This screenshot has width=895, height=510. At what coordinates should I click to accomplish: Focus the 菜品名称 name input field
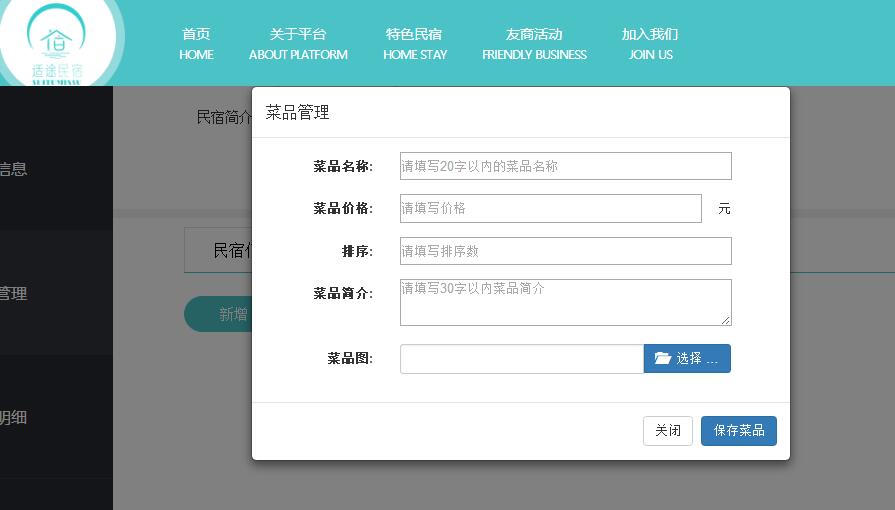(x=565, y=166)
